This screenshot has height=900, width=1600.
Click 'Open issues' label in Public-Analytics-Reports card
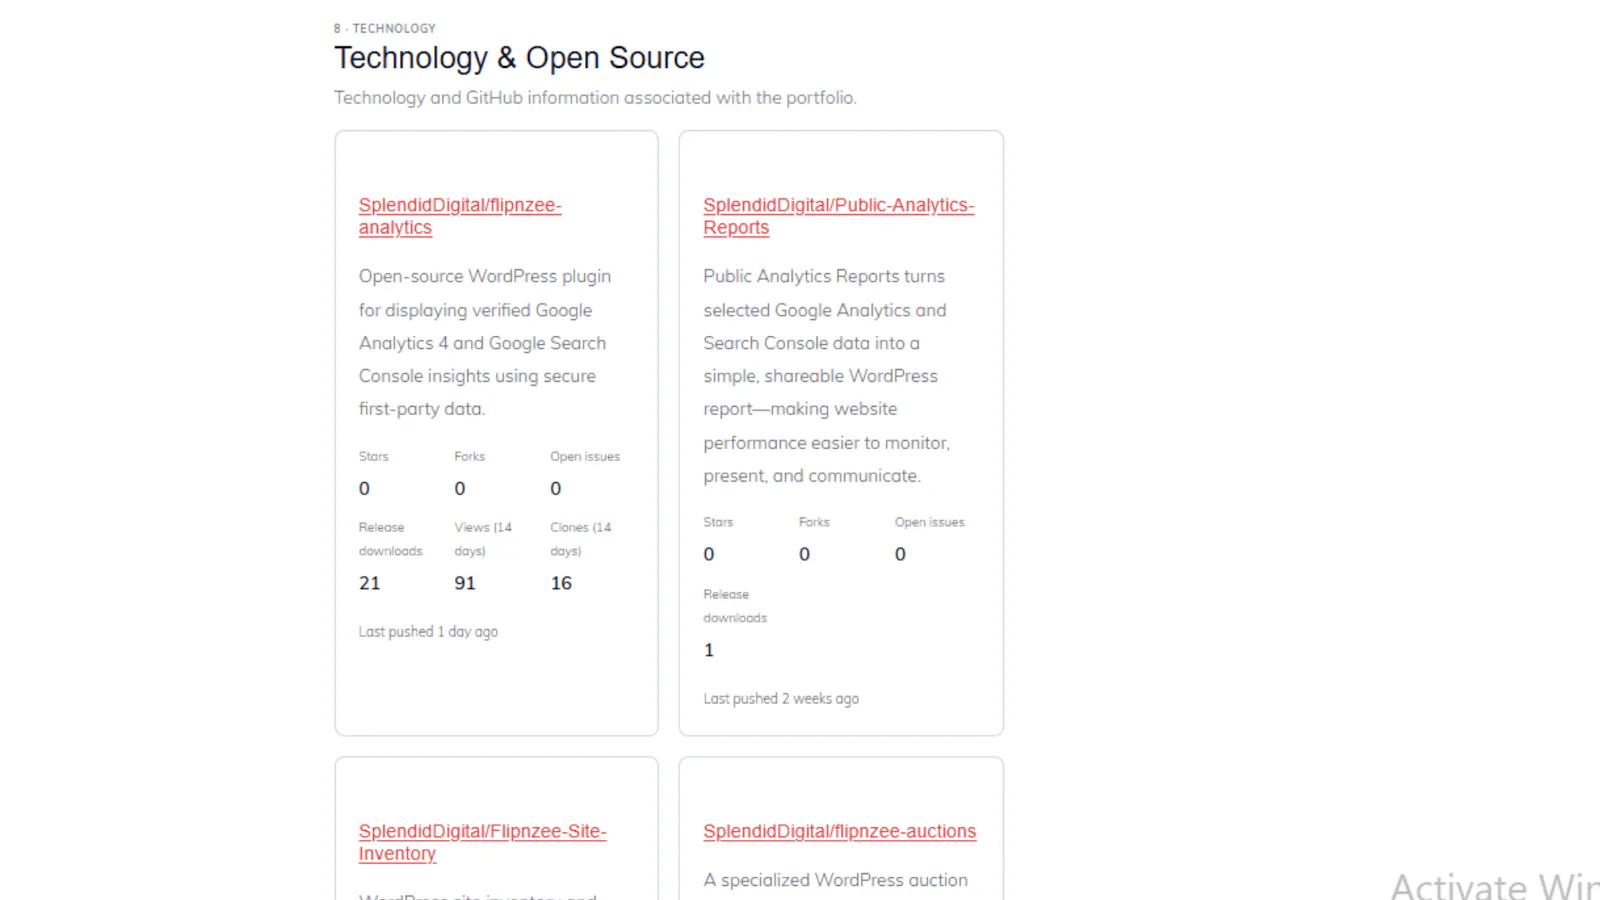pyautogui.click(x=930, y=522)
